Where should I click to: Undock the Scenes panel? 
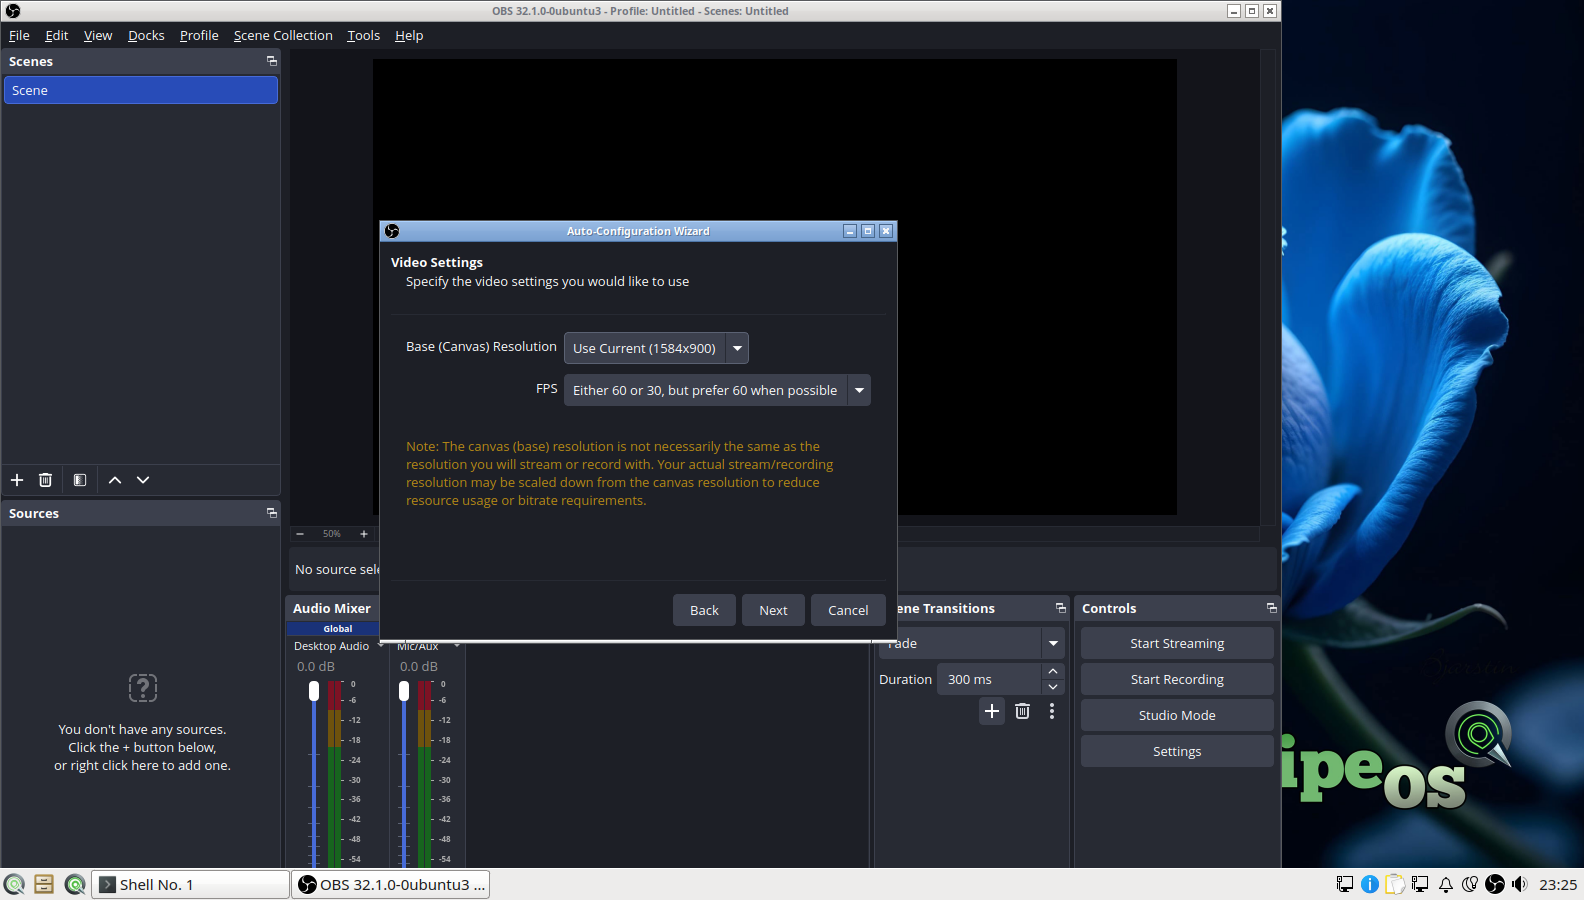[x=271, y=61]
